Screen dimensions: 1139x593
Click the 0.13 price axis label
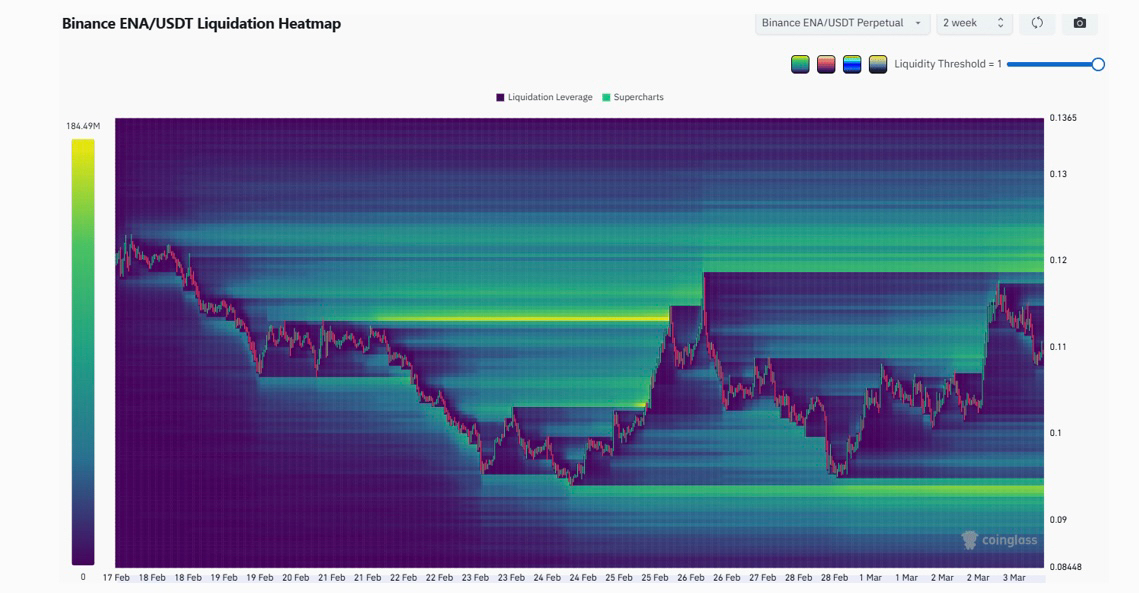pos(1058,174)
